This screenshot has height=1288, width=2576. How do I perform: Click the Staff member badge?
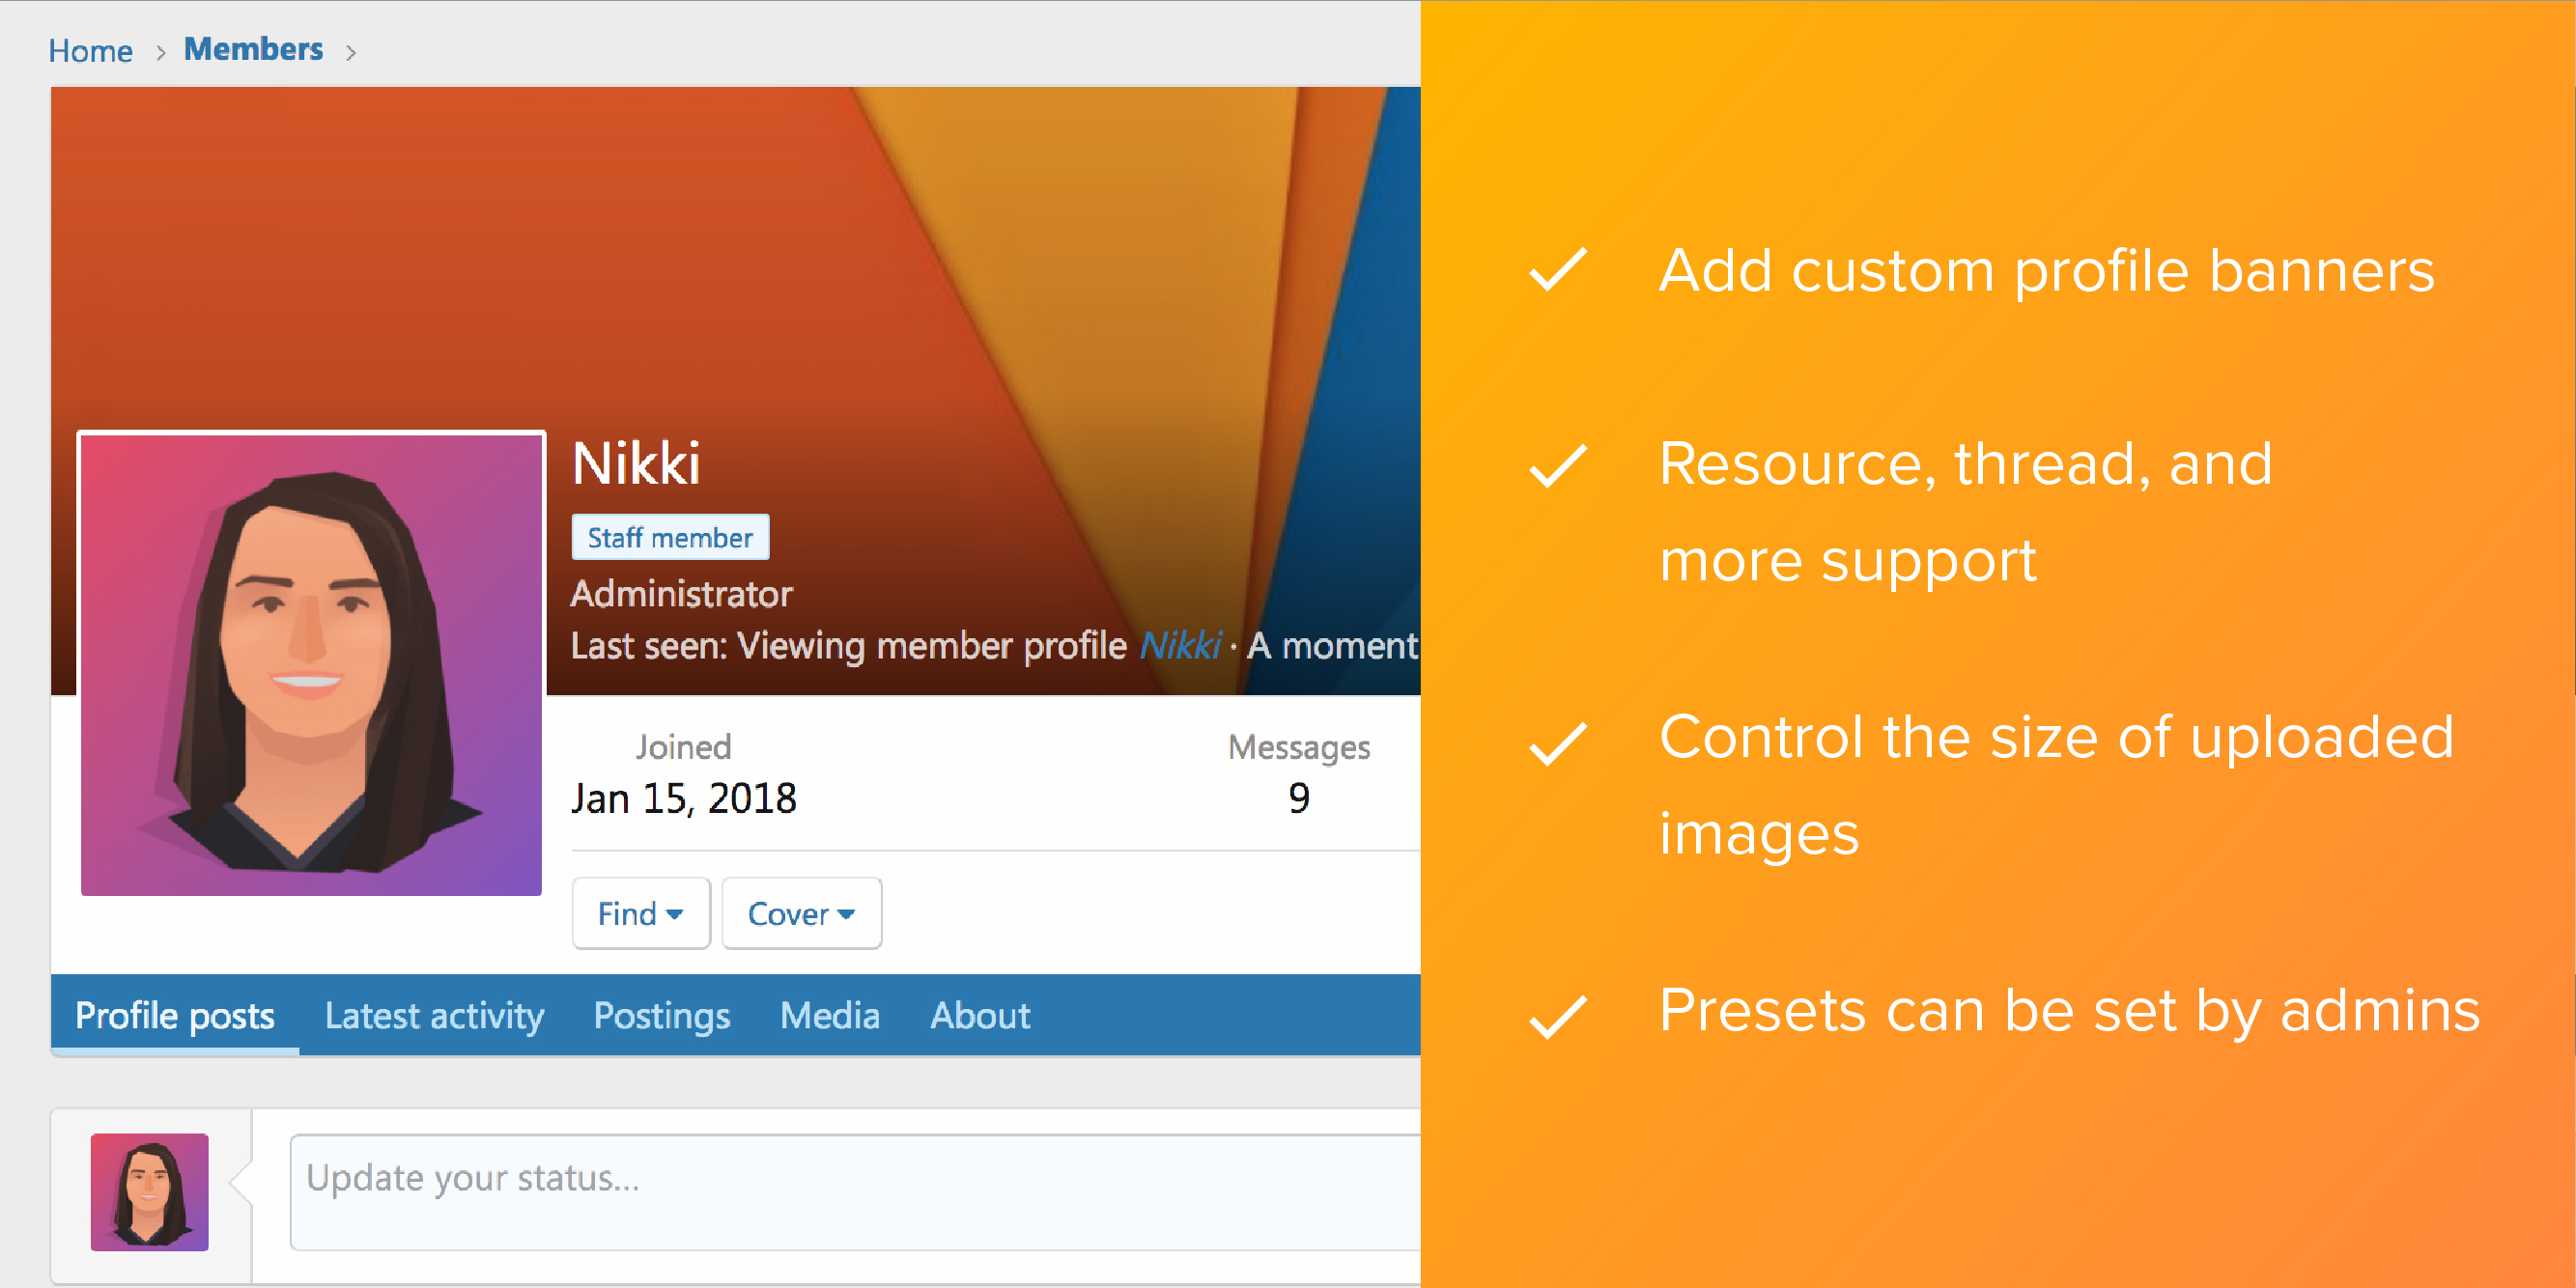tap(670, 537)
